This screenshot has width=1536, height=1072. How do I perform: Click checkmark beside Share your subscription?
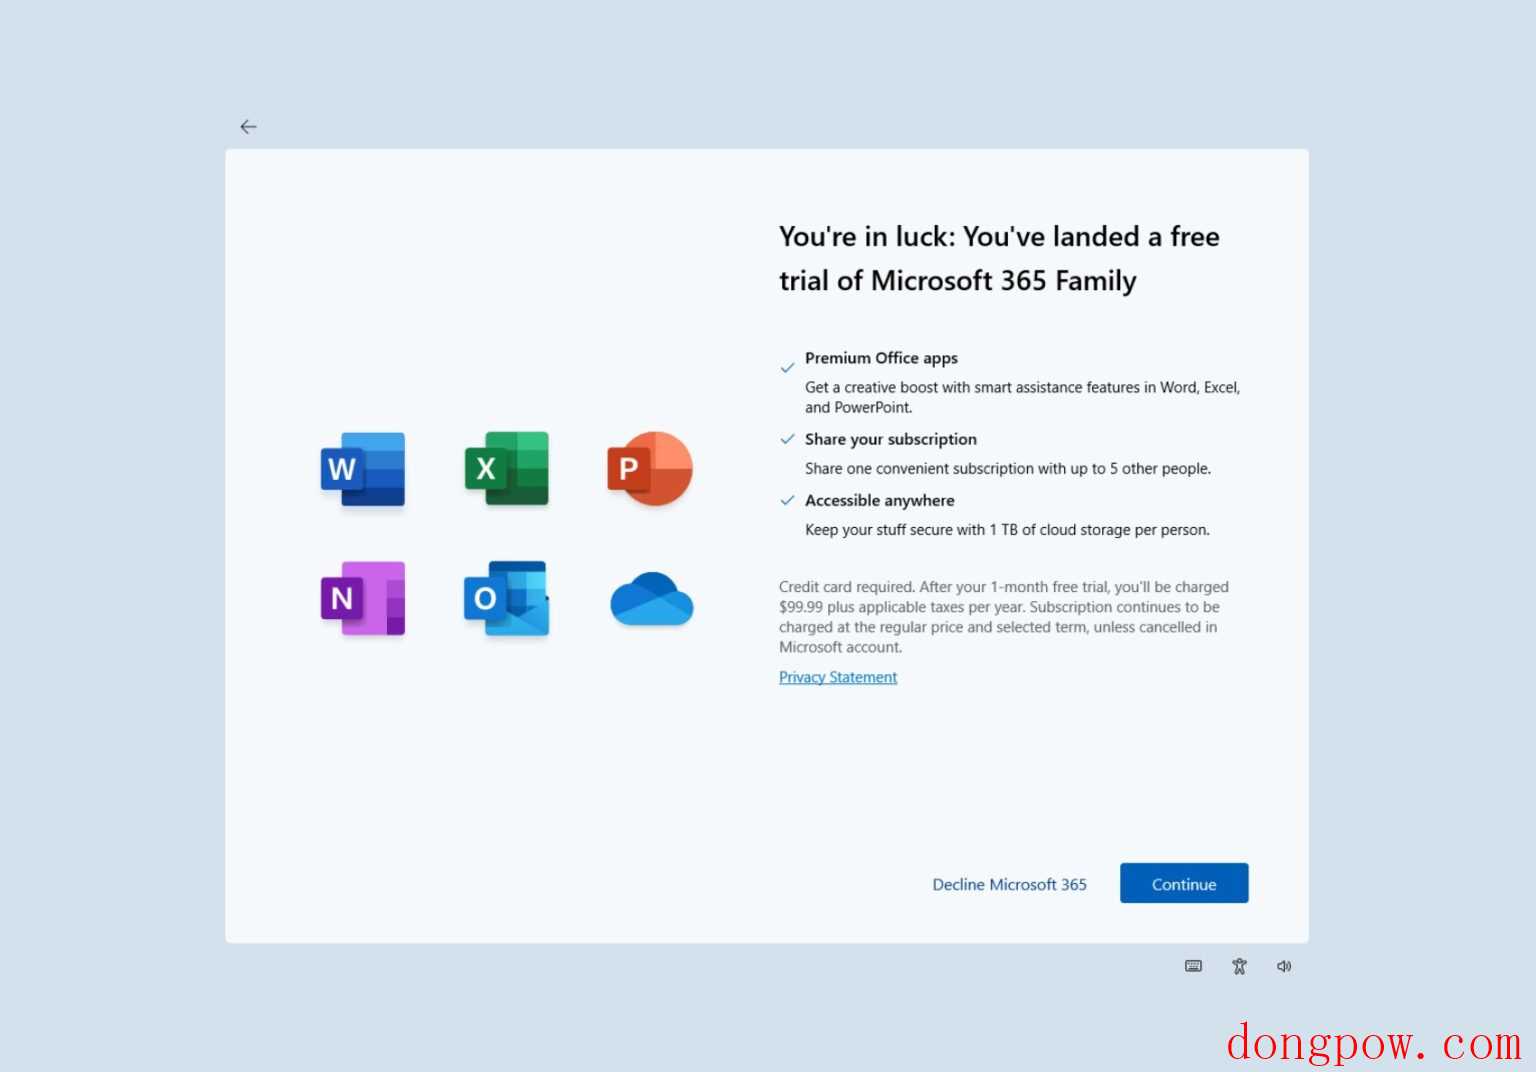point(787,439)
